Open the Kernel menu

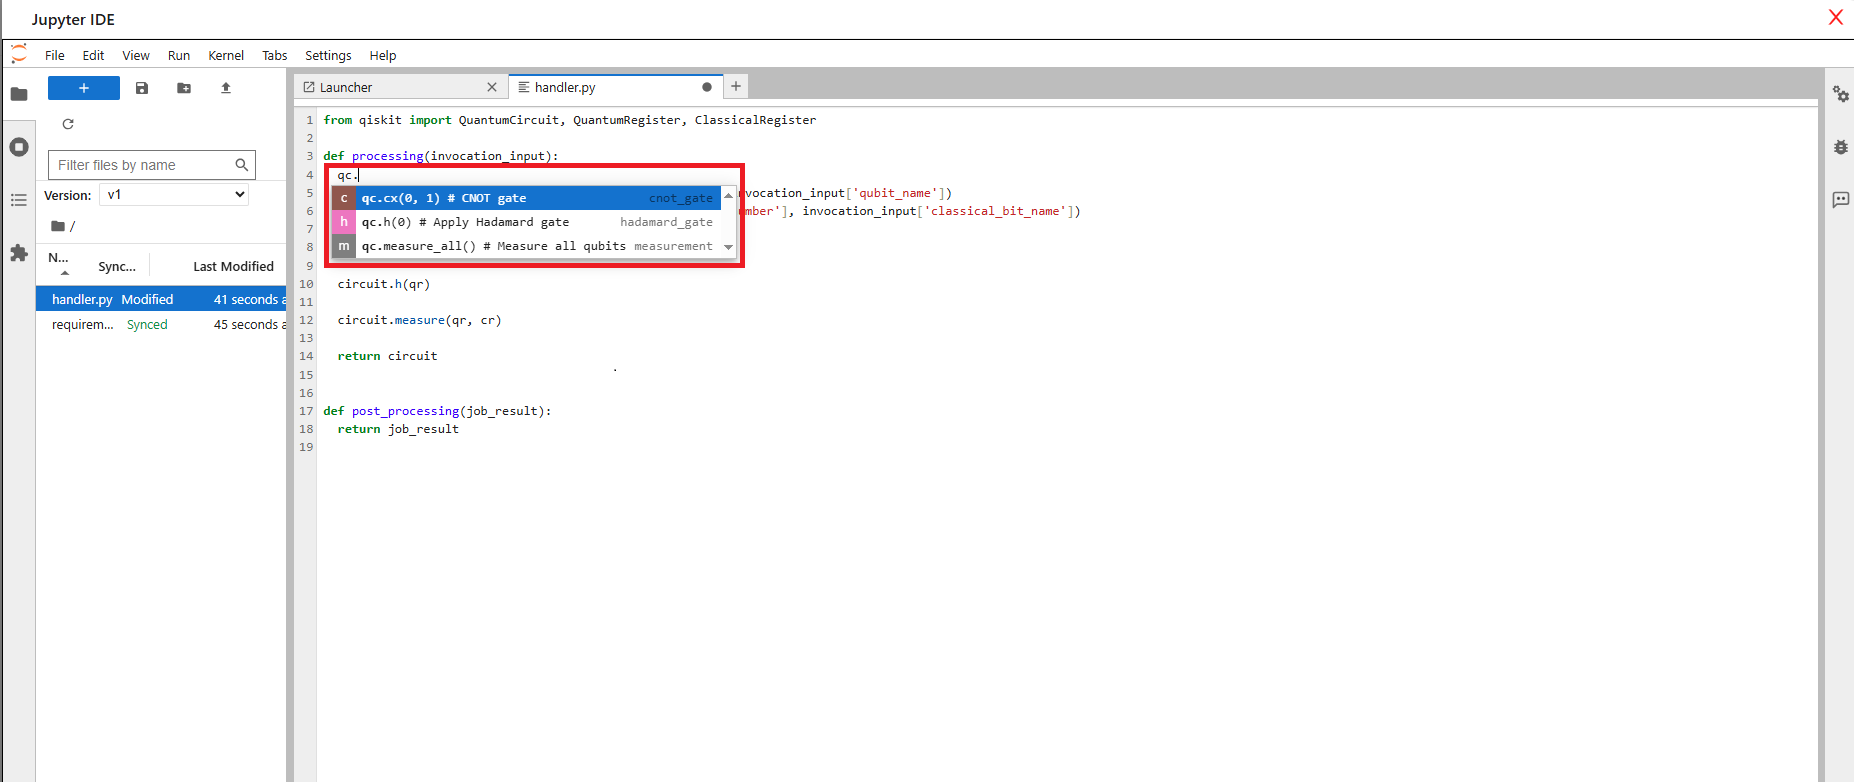coord(225,55)
